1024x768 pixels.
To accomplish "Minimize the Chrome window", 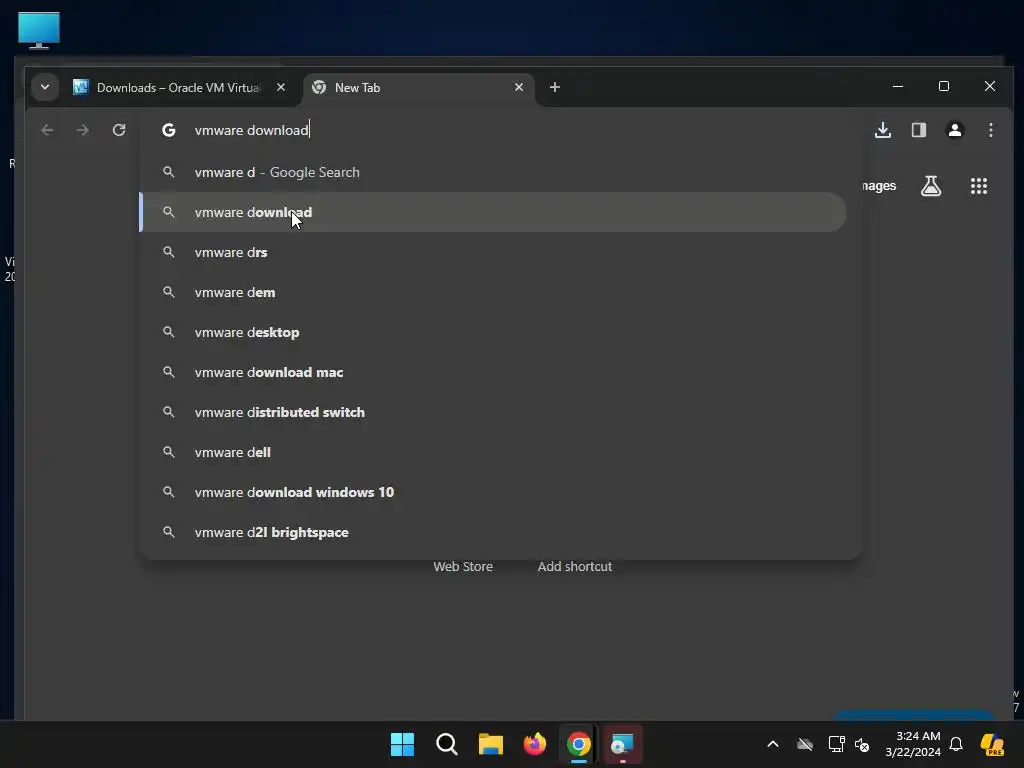I will [898, 86].
